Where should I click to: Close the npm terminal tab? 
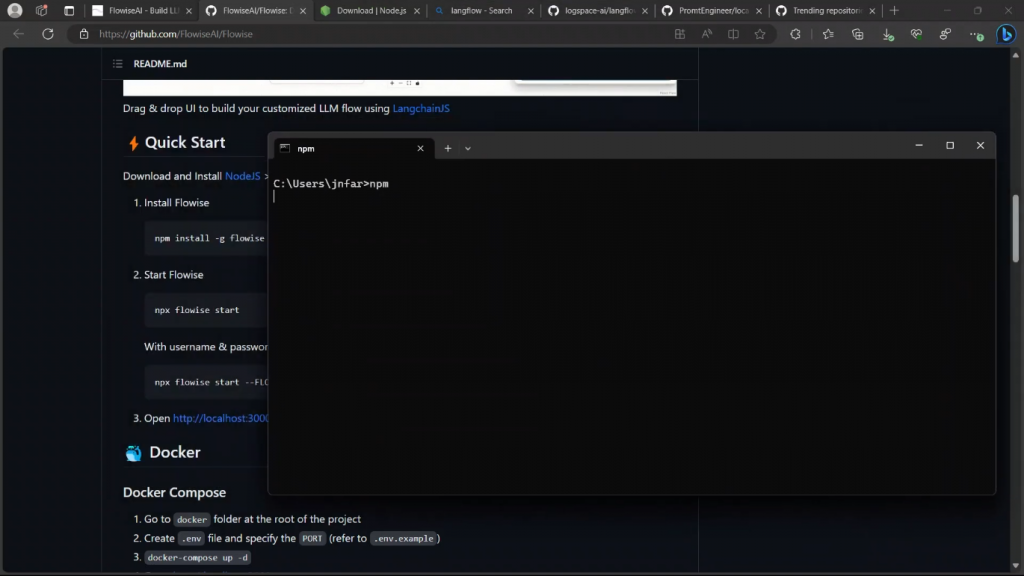tap(421, 148)
